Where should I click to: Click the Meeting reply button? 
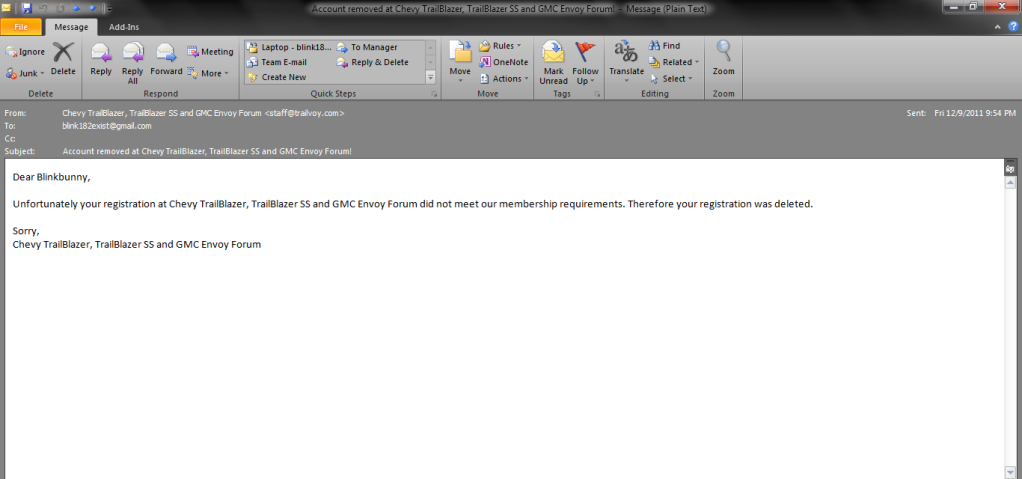click(x=210, y=52)
